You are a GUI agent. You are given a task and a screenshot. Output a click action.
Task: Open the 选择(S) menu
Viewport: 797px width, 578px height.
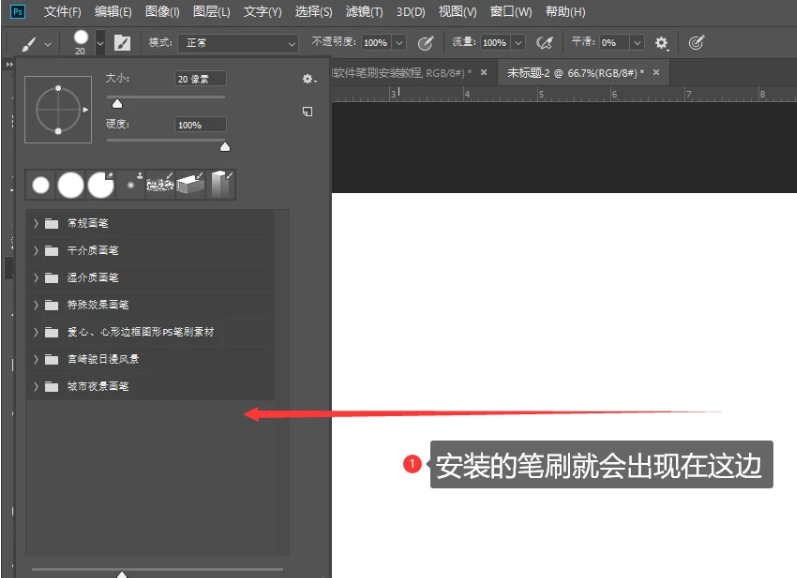tap(314, 12)
